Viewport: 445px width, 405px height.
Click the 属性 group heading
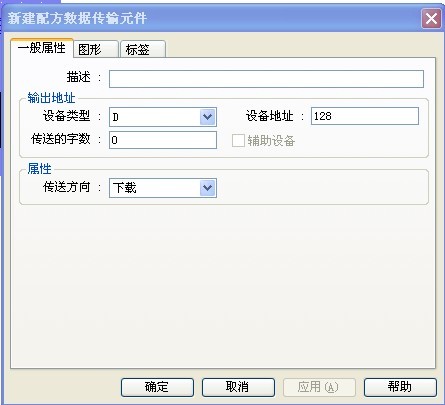click(x=39, y=169)
